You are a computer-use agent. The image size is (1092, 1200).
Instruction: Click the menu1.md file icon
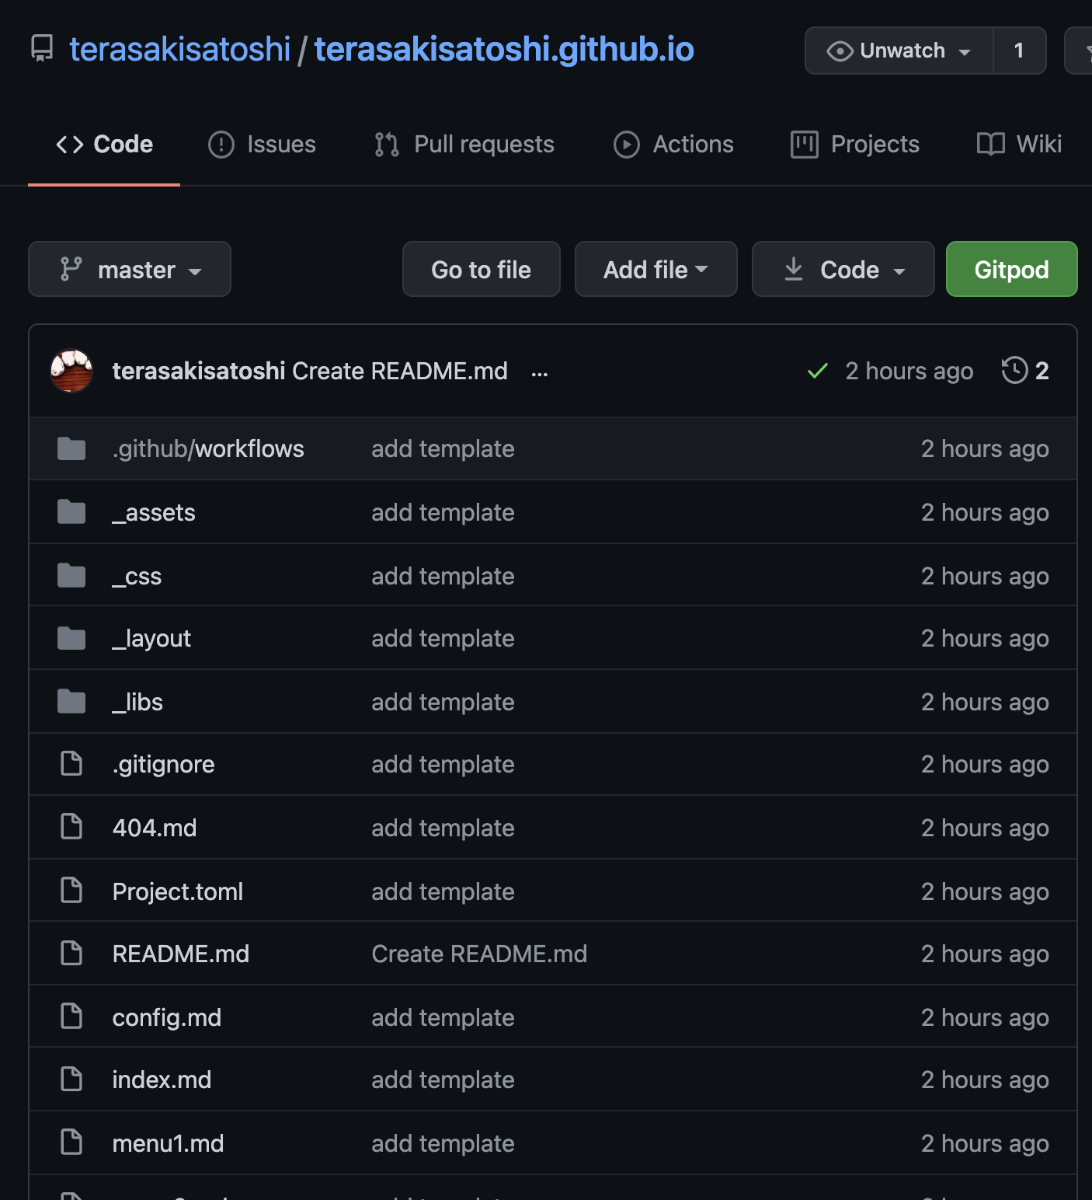tap(71, 1143)
